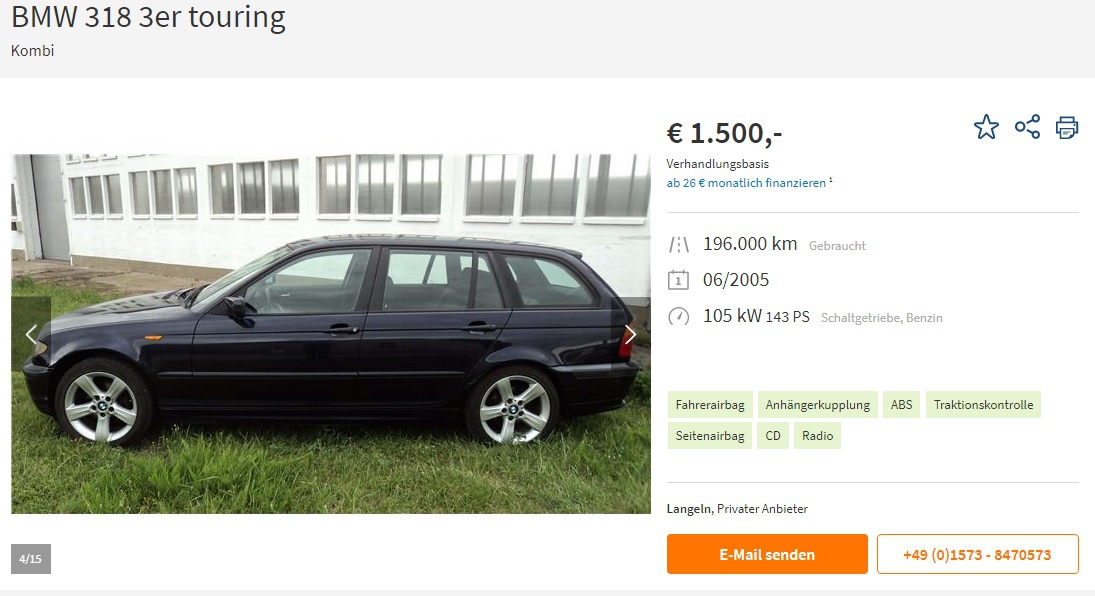Share this BMW listing via share icon
Image resolution: width=1095 pixels, height=596 pixels.
point(1027,127)
